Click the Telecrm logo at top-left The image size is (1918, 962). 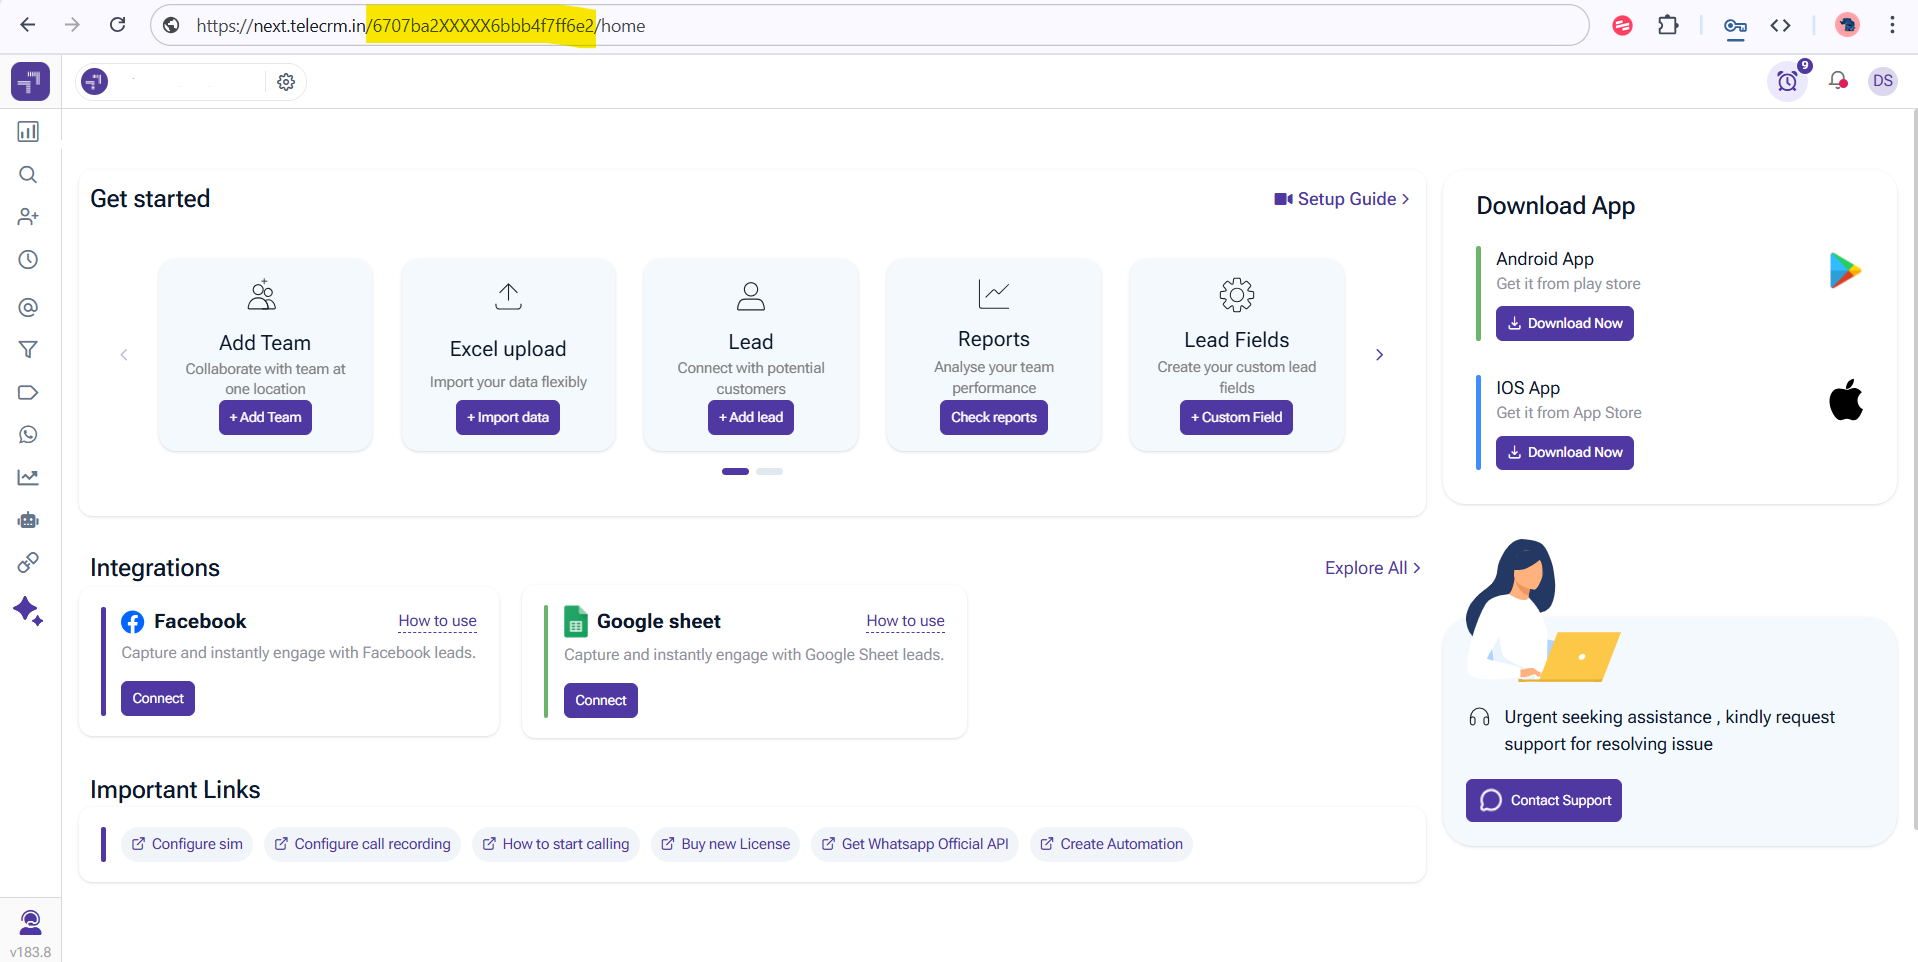[x=30, y=81]
